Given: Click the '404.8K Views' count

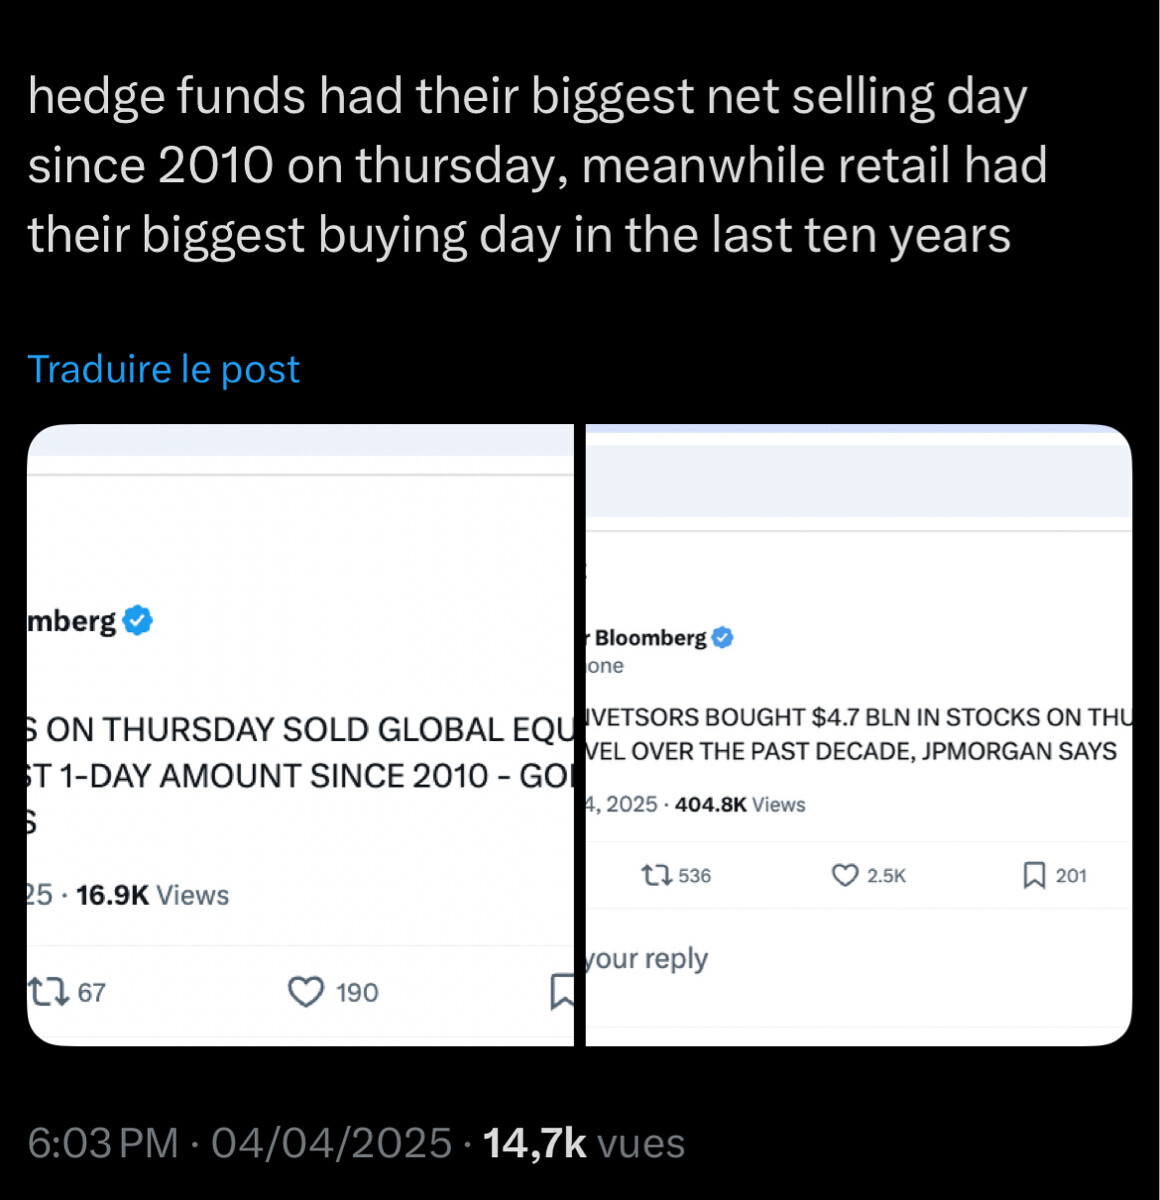Looking at the screenshot, I should click(x=740, y=805).
